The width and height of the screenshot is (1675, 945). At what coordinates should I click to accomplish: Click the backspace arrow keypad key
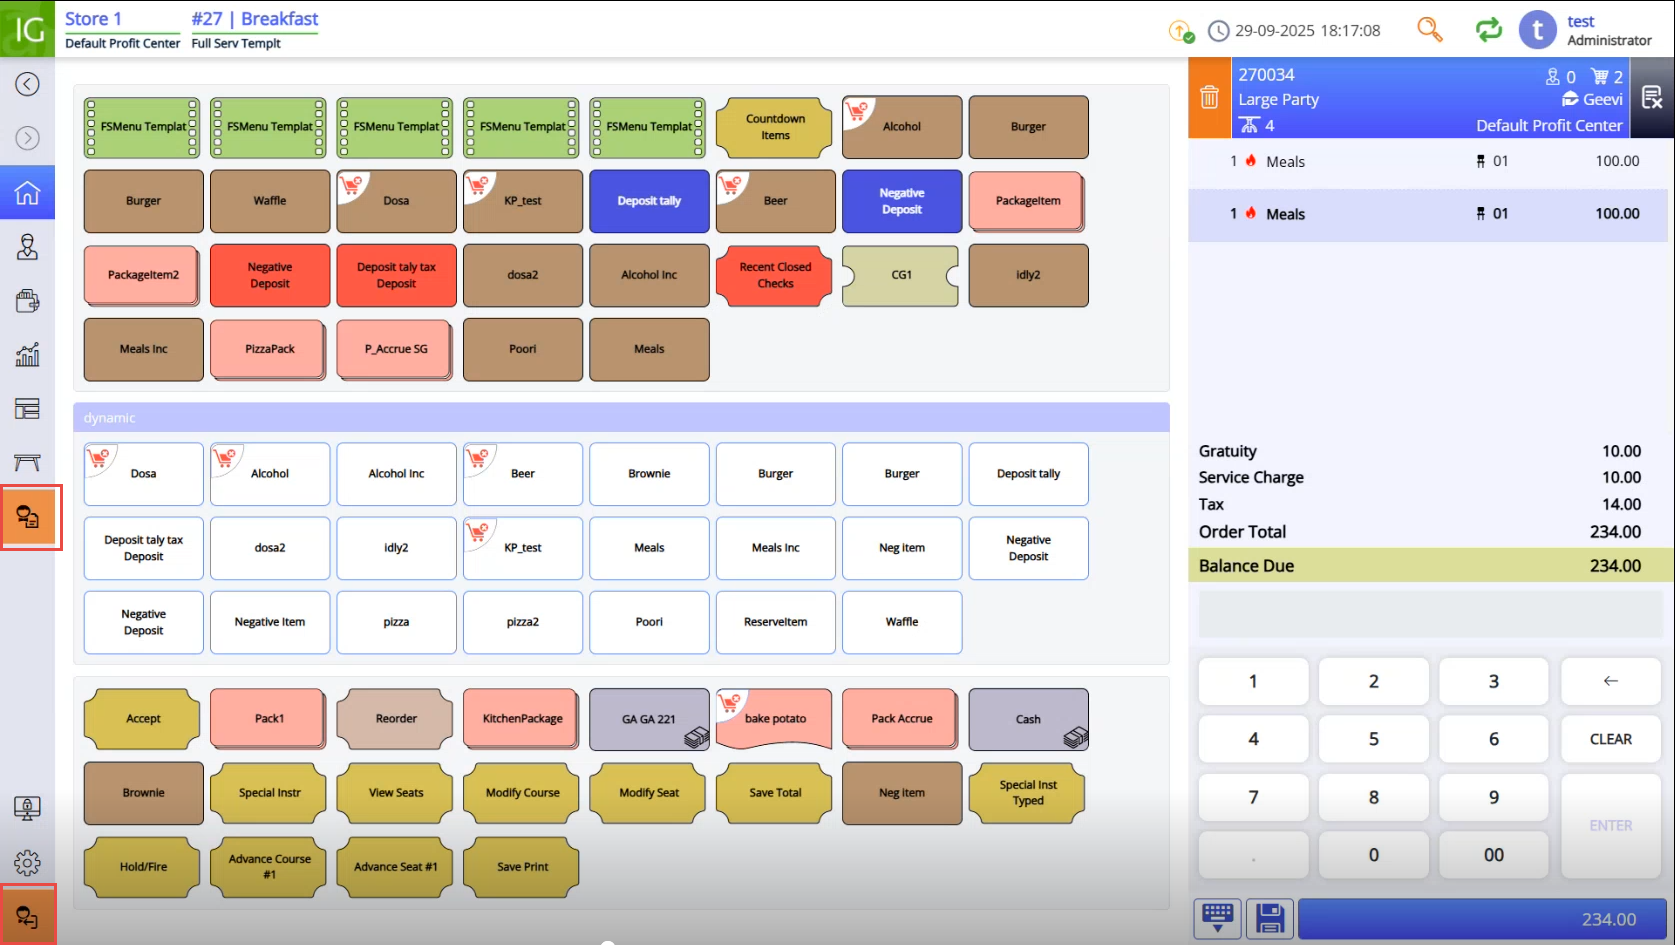tap(1610, 681)
